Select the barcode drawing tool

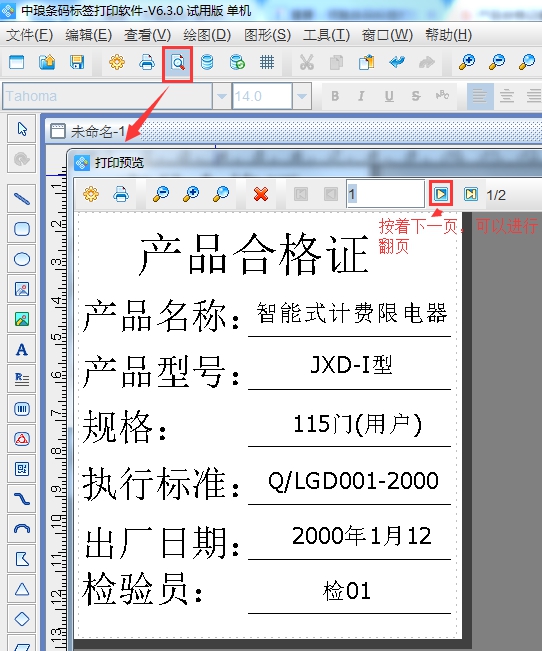[22, 409]
